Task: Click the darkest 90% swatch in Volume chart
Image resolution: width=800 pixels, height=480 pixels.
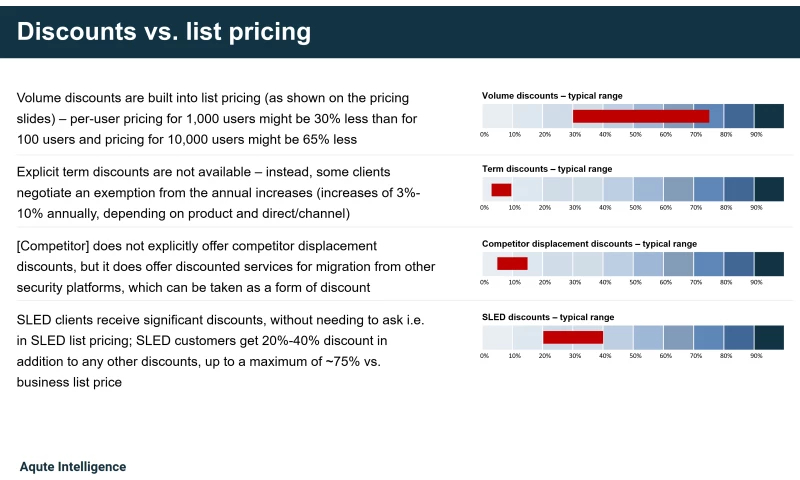Action: click(769, 116)
